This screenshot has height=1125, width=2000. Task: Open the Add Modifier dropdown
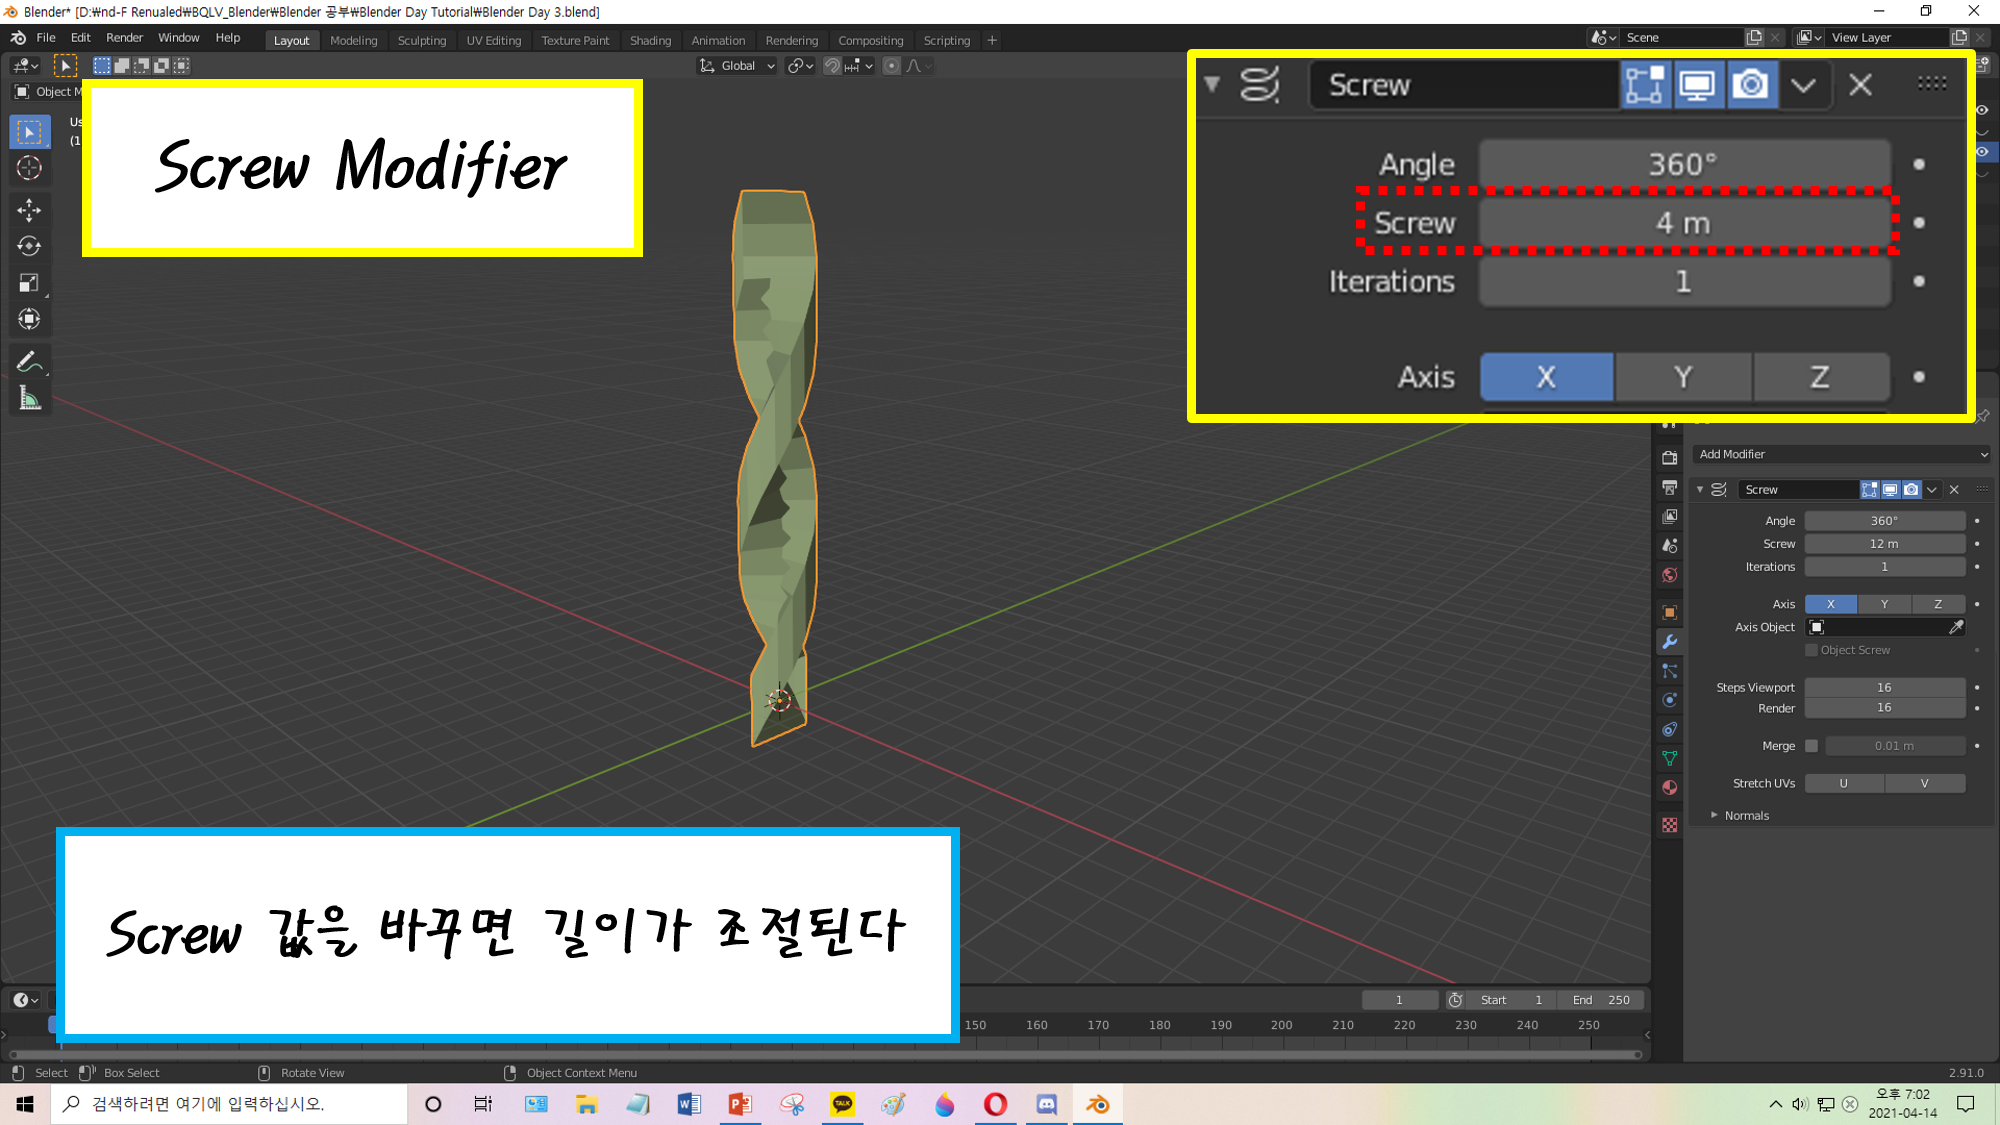1841,454
